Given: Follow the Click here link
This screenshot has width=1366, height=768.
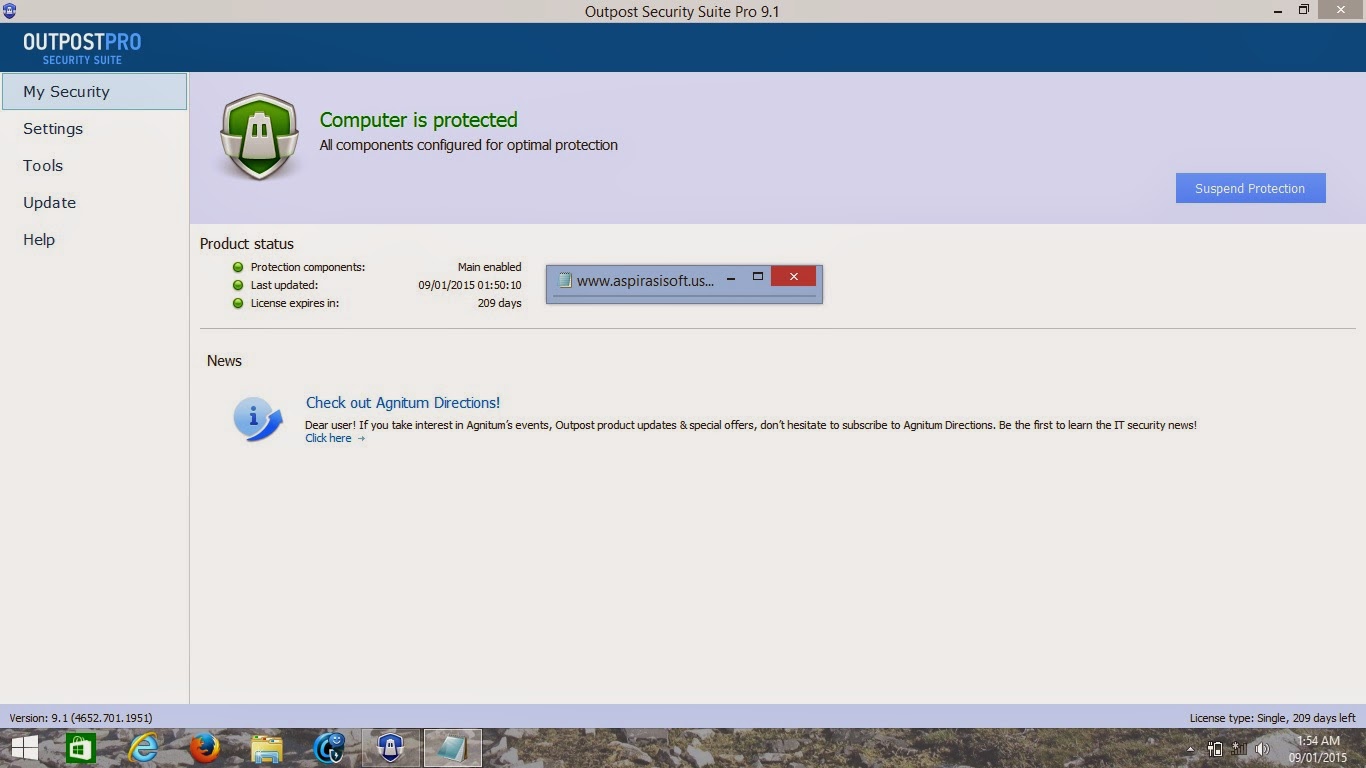Looking at the screenshot, I should pos(335,438).
